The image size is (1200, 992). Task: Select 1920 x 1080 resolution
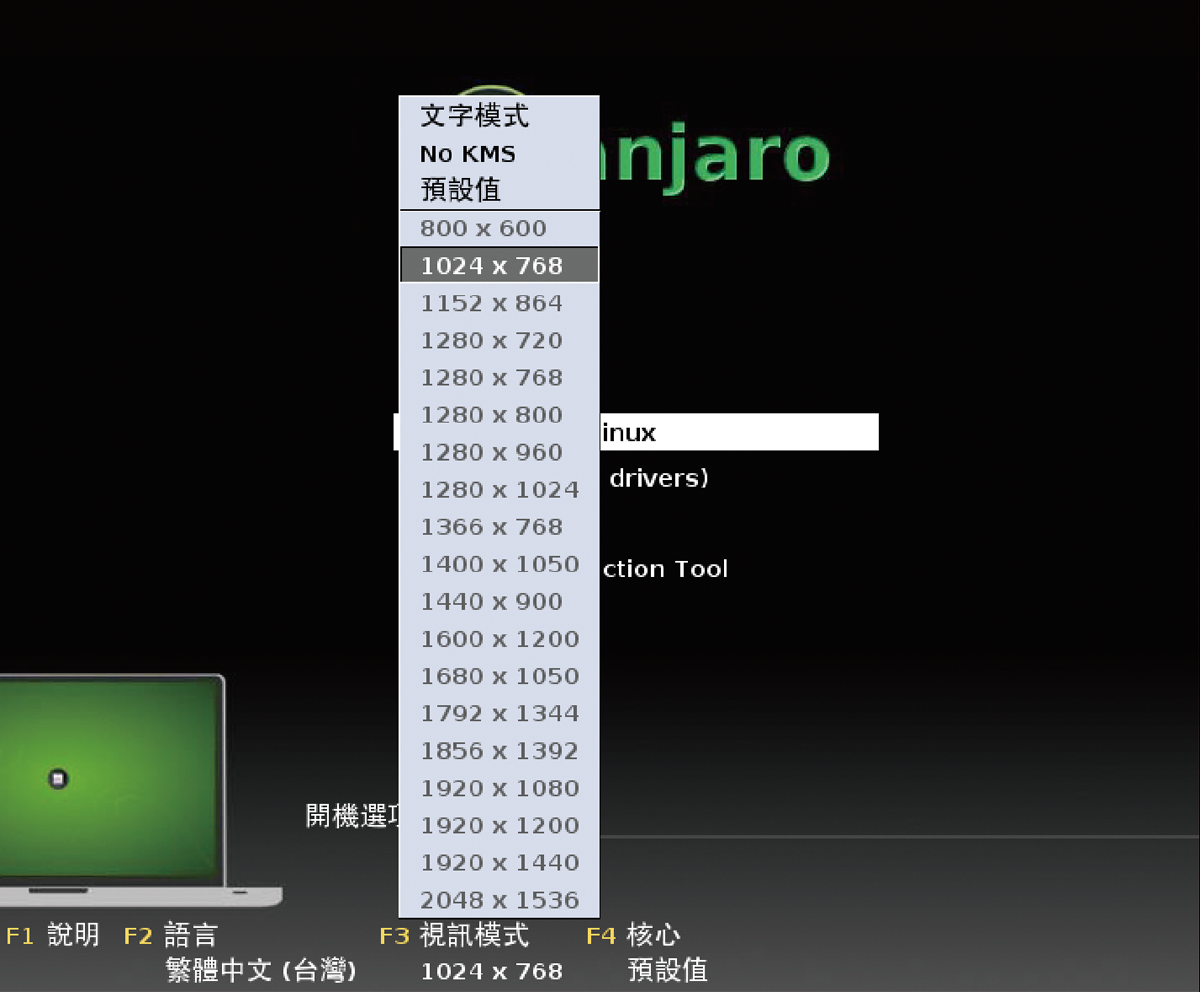499,788
